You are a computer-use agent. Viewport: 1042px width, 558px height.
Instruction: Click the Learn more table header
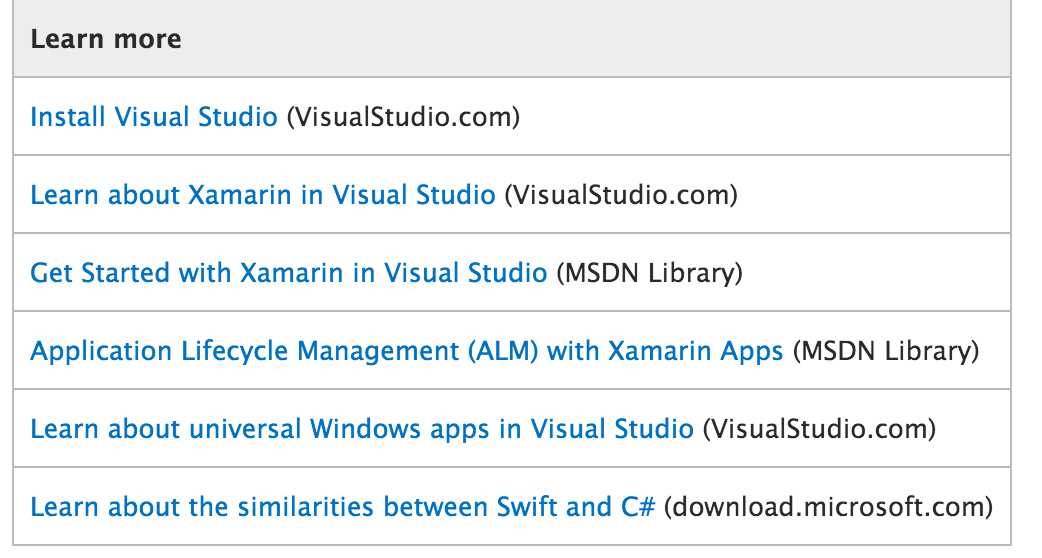(x=106, y=39)
